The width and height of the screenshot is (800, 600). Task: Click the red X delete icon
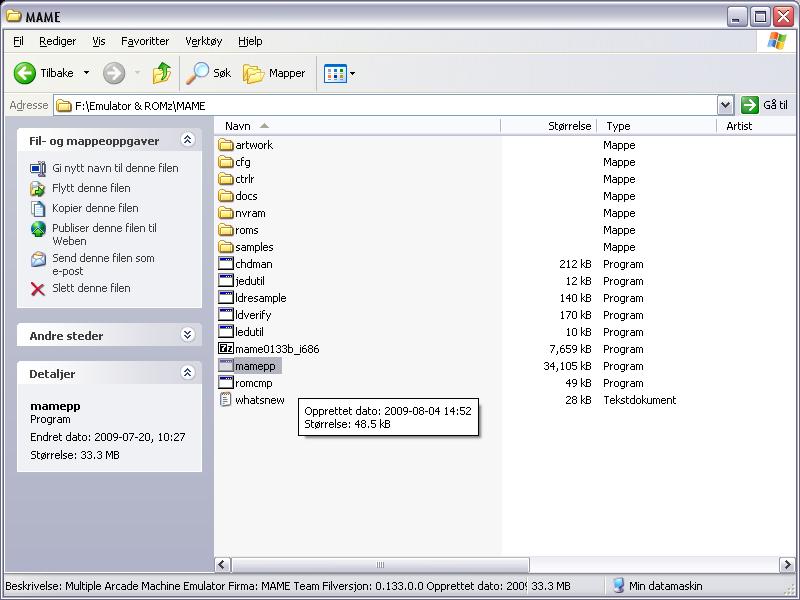click(38, 289)
